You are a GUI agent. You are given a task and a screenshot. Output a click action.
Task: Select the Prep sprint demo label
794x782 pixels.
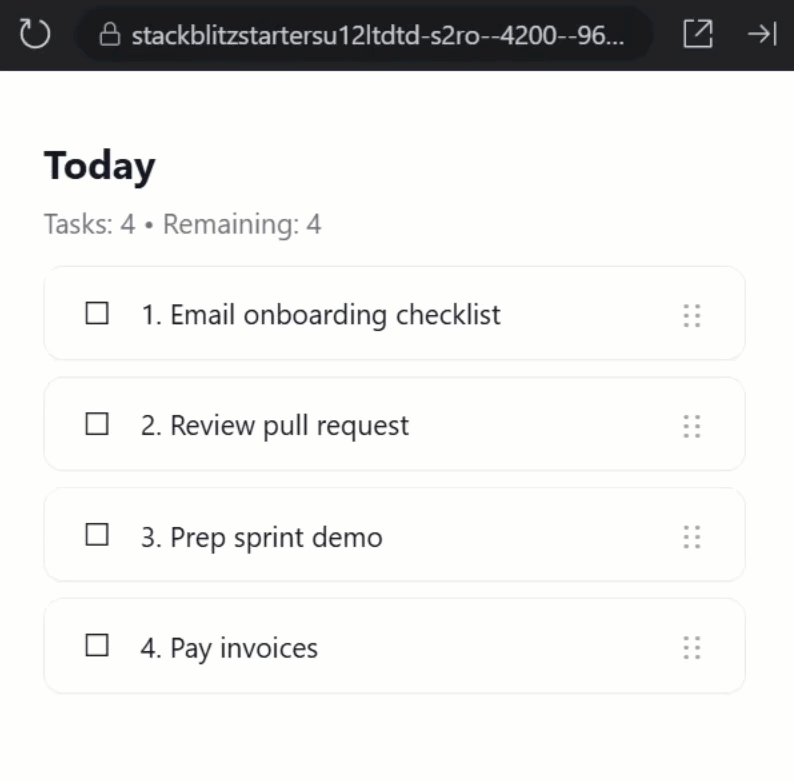pyautogui.click(x=261, y=537)
